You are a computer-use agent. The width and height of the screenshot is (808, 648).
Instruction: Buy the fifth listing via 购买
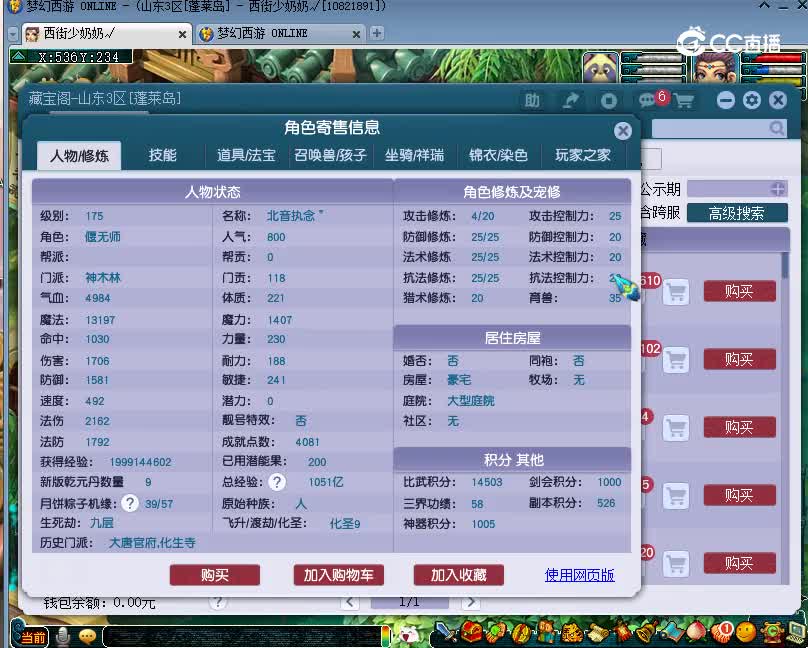[x=739, y=564]
